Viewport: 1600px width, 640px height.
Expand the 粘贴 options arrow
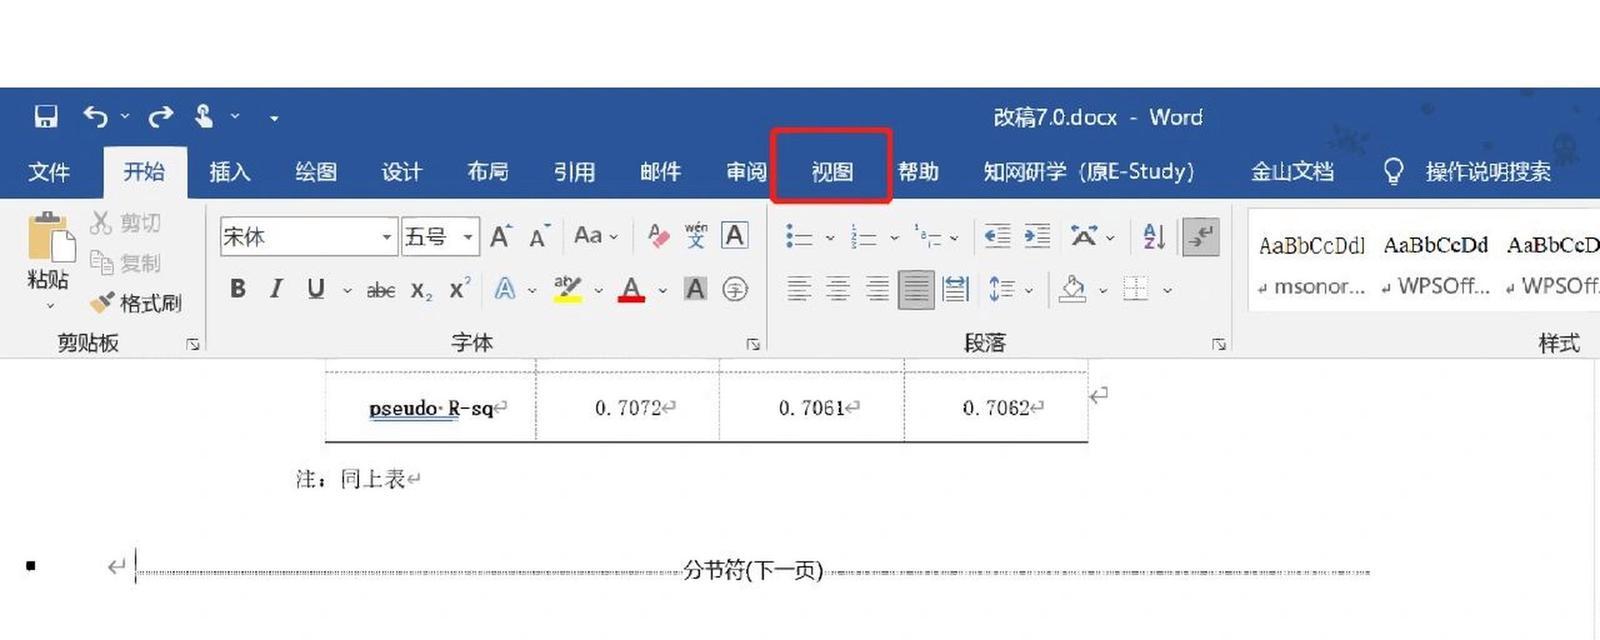point(50,306)
